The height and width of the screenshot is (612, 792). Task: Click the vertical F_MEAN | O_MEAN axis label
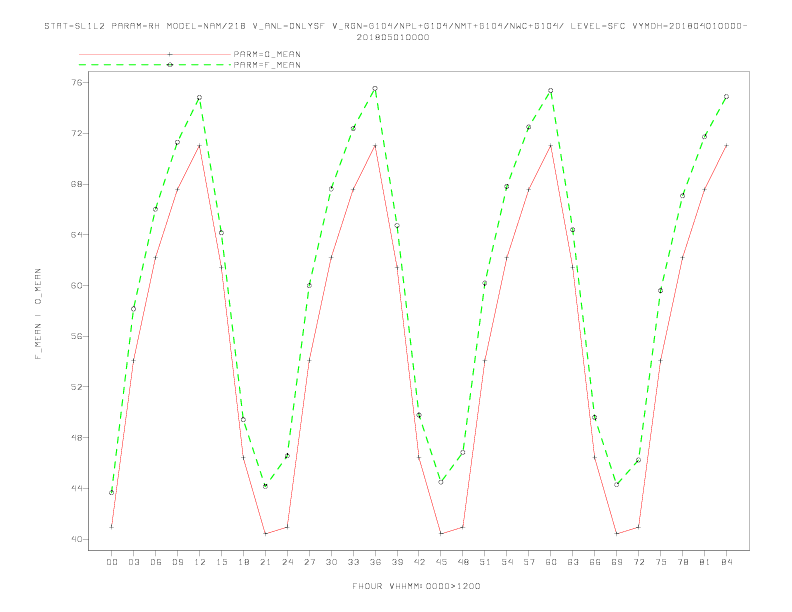click(38, 314)
